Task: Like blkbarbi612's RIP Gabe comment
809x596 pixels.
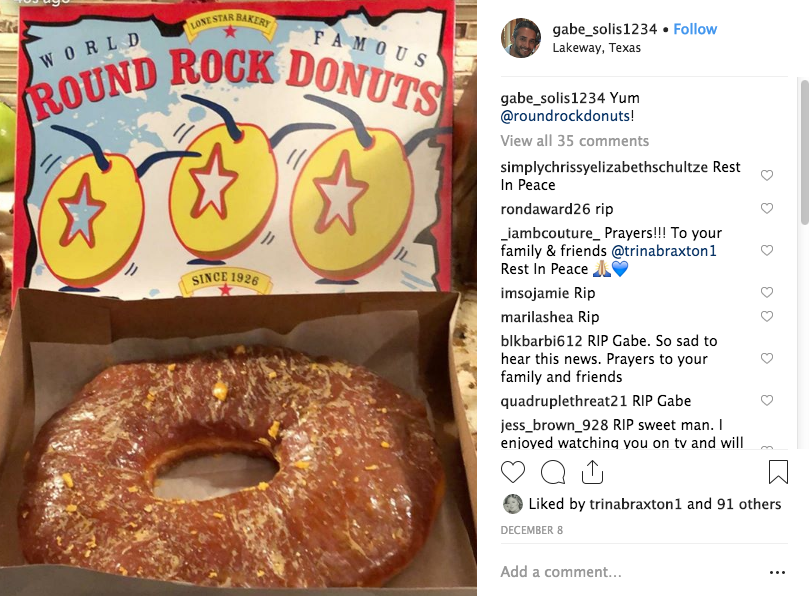Action: coord(767,358)
